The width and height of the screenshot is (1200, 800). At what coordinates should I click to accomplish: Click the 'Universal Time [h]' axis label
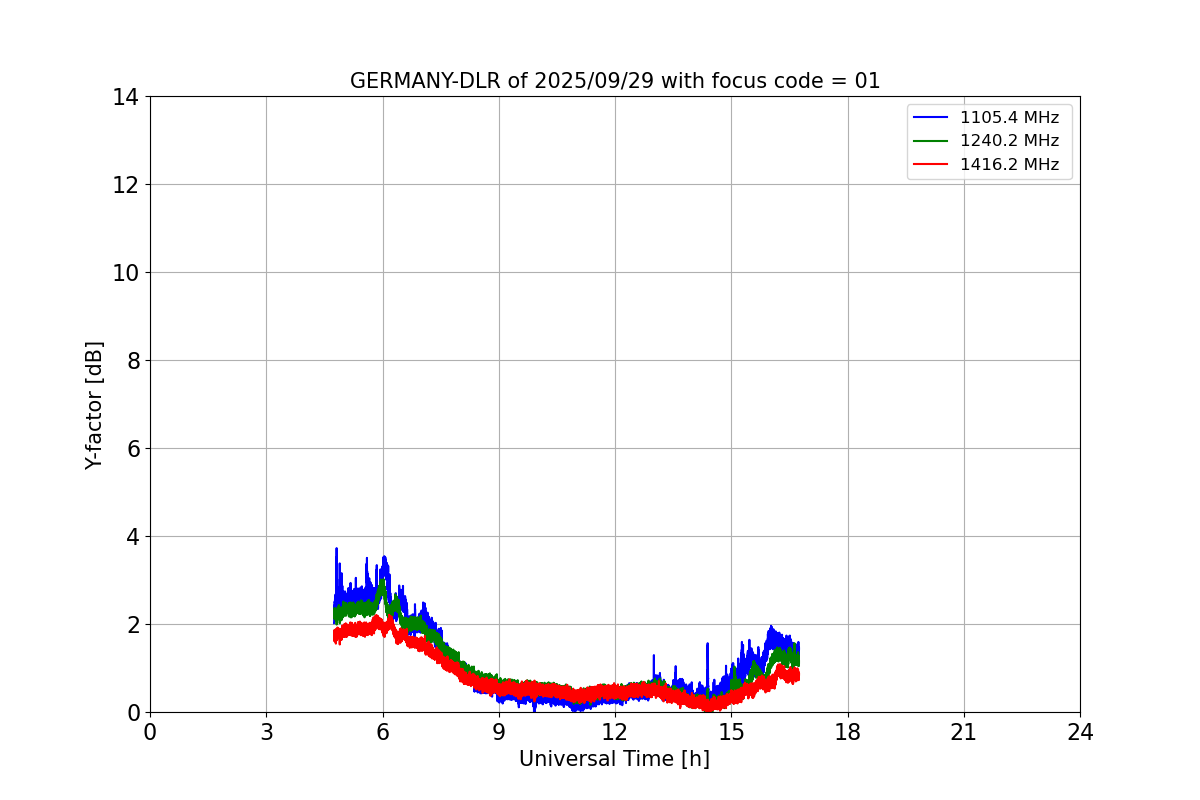[x=614, y=759]
